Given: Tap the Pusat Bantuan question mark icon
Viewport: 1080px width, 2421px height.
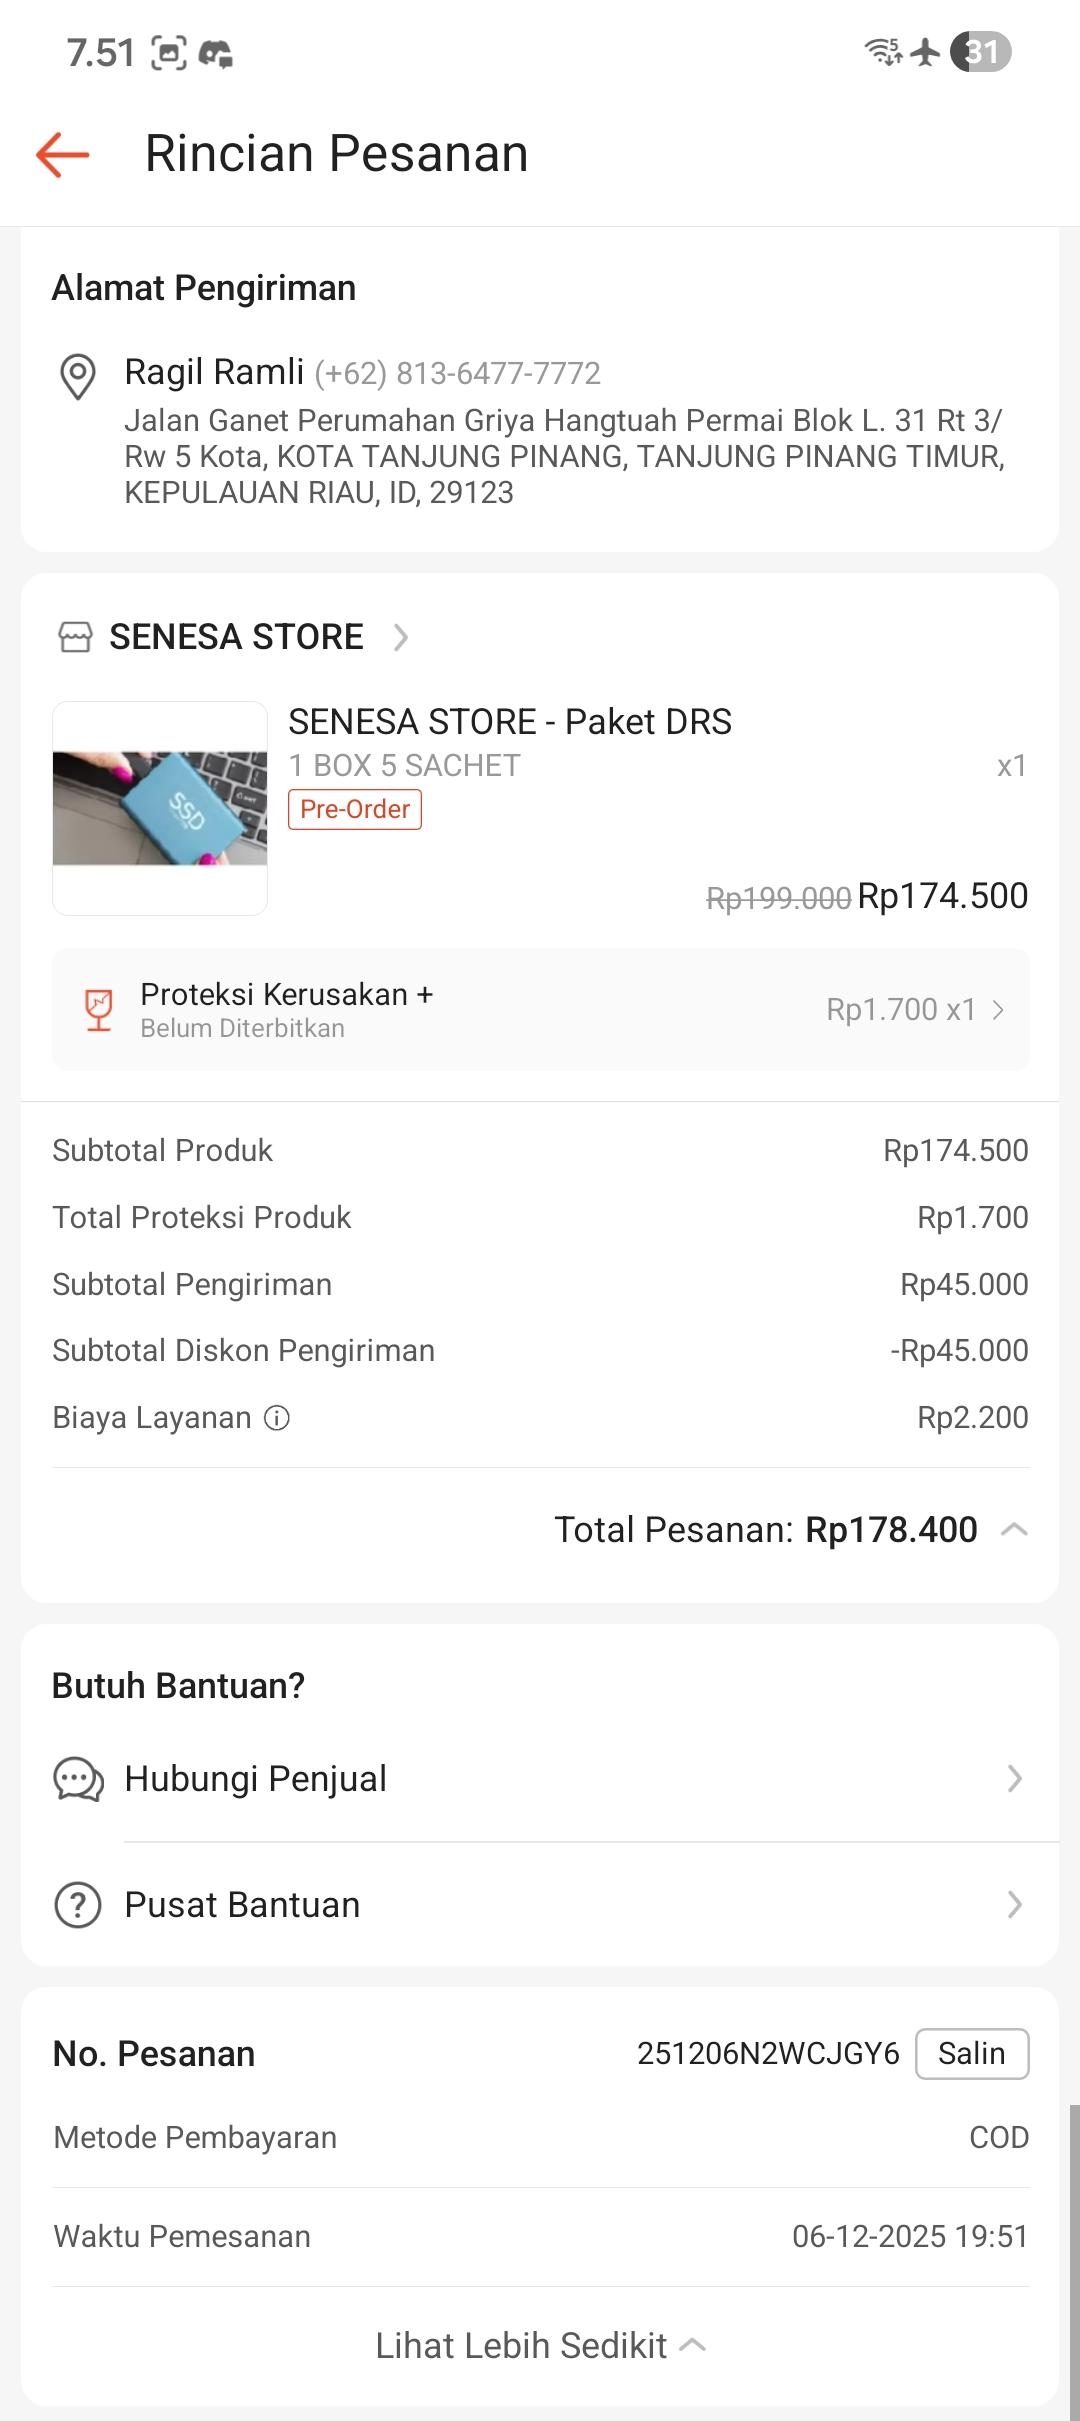Looking at the screenshot, I should [x=78, y=1905].
